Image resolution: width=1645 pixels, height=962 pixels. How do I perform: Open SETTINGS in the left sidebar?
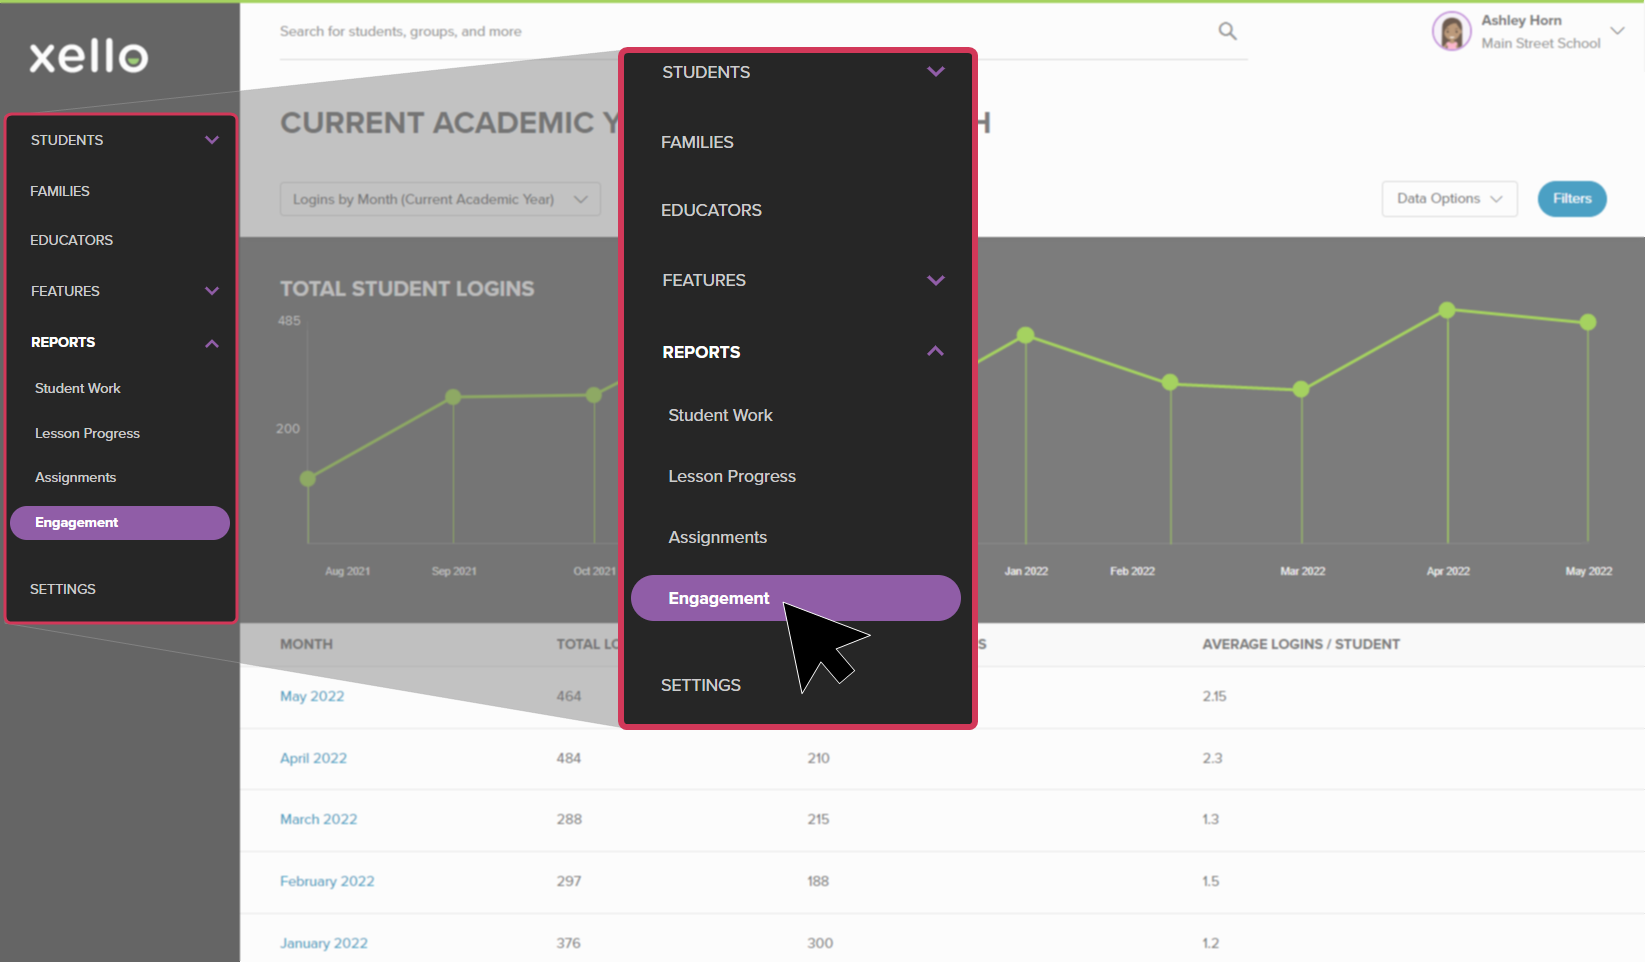tap(63, 589)
